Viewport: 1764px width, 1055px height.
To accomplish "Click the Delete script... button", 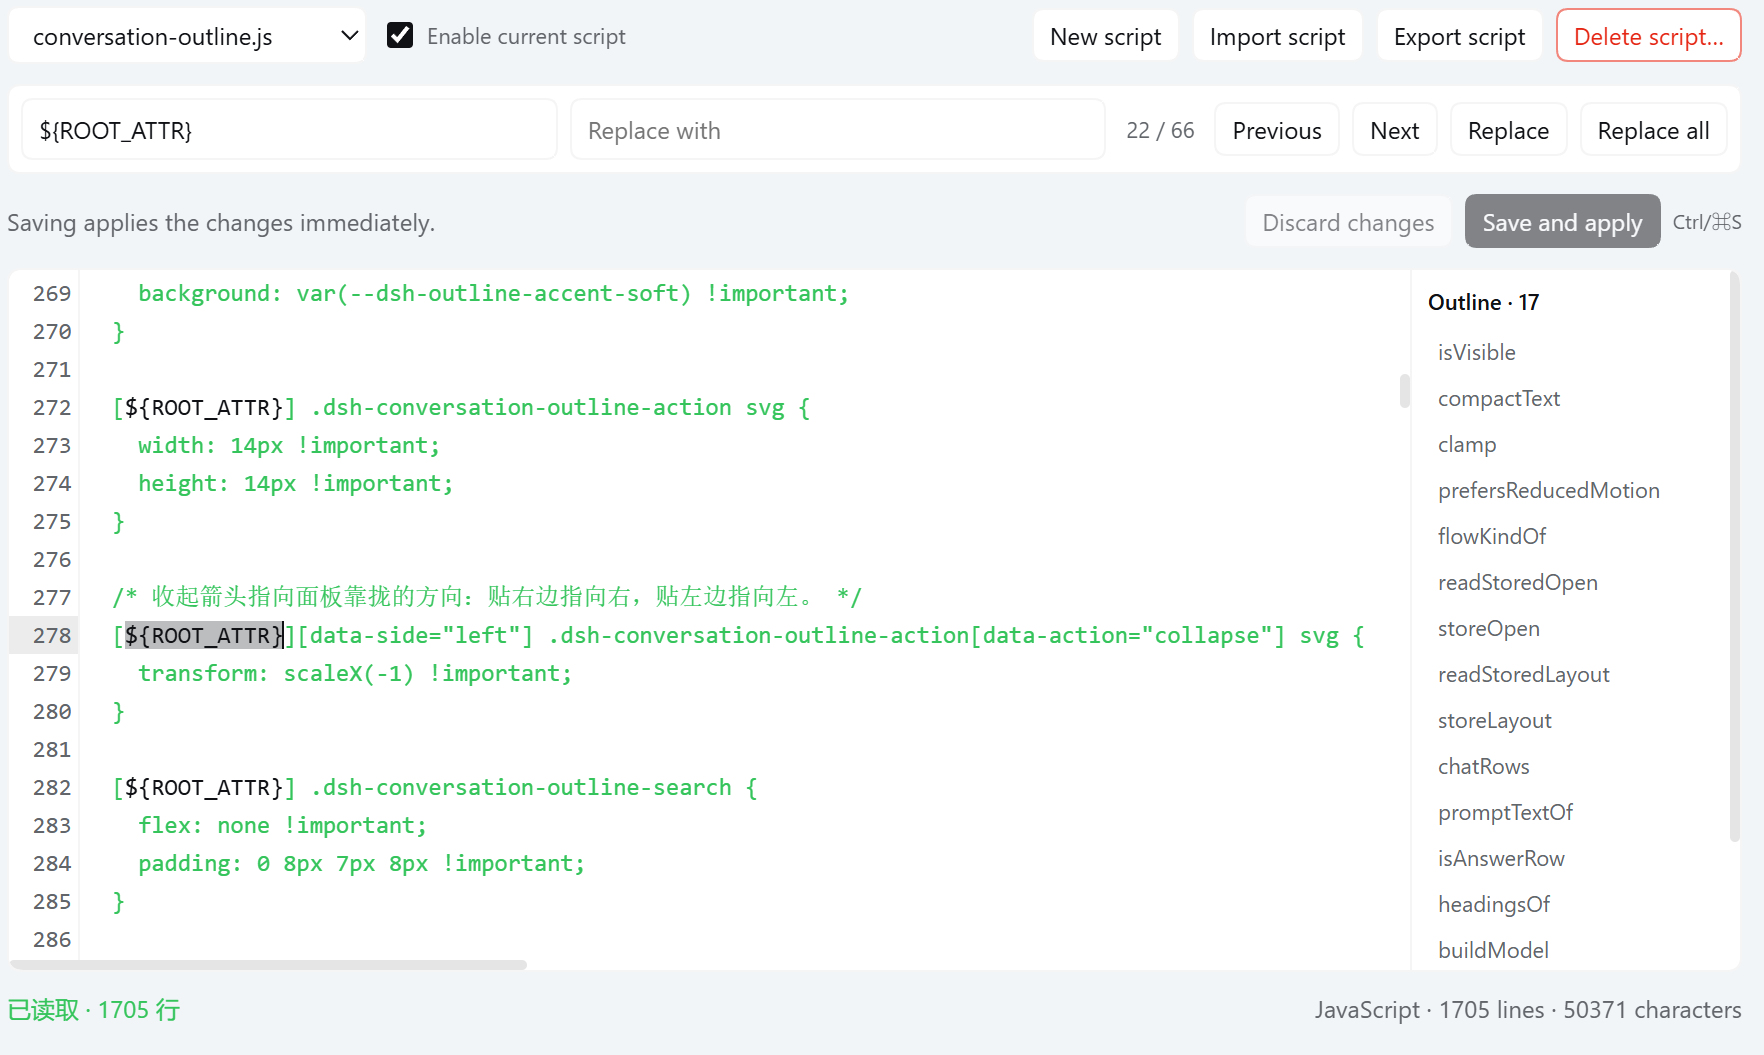I will click(1648, 37).
